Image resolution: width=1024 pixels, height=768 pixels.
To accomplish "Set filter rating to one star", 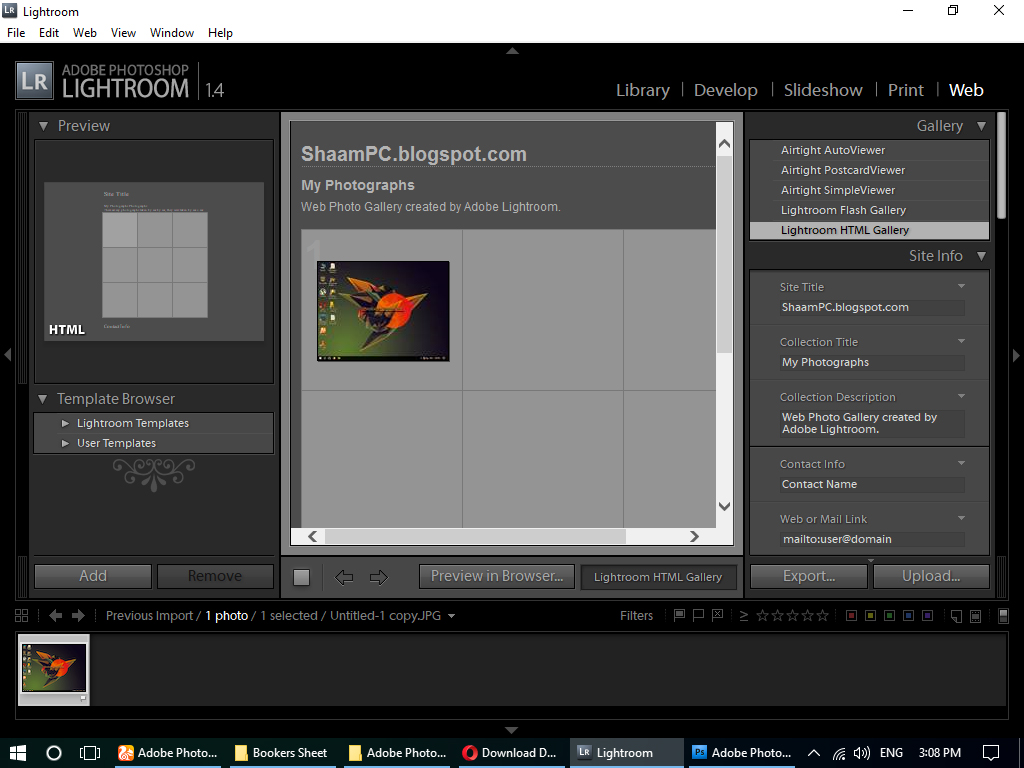I will pyautogui.click(x=761, y=615).
